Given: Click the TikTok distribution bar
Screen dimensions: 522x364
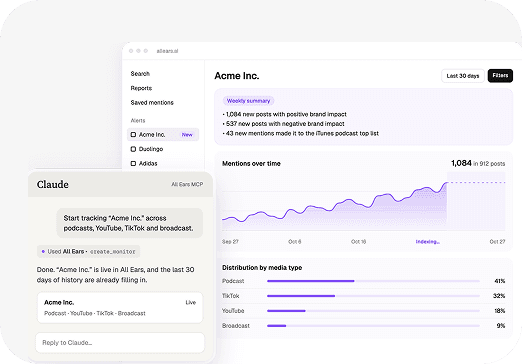Looking at the screenshot, I should tap(373, 296).
